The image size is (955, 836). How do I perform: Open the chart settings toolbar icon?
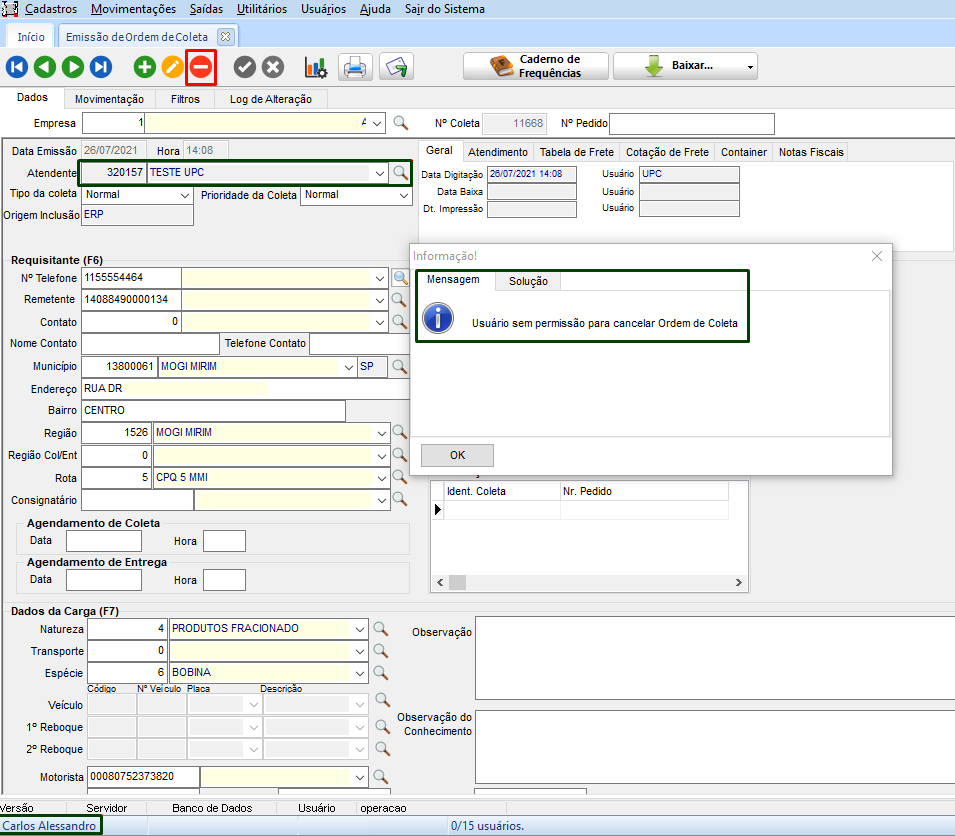click(x=316, y=67)
